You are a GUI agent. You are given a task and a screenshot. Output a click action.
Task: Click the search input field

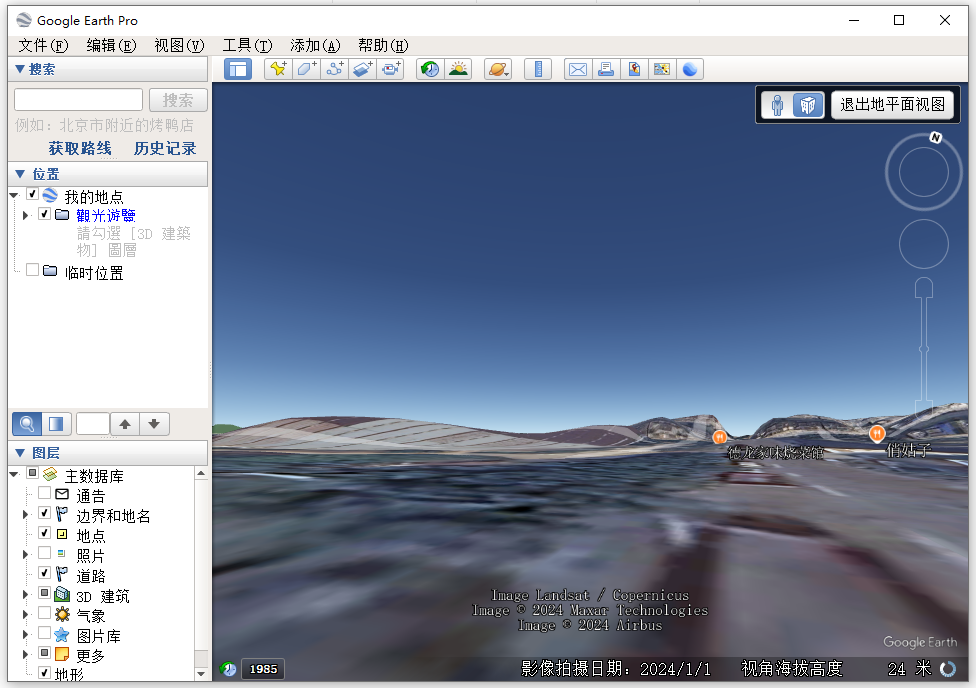click(78, 100)
